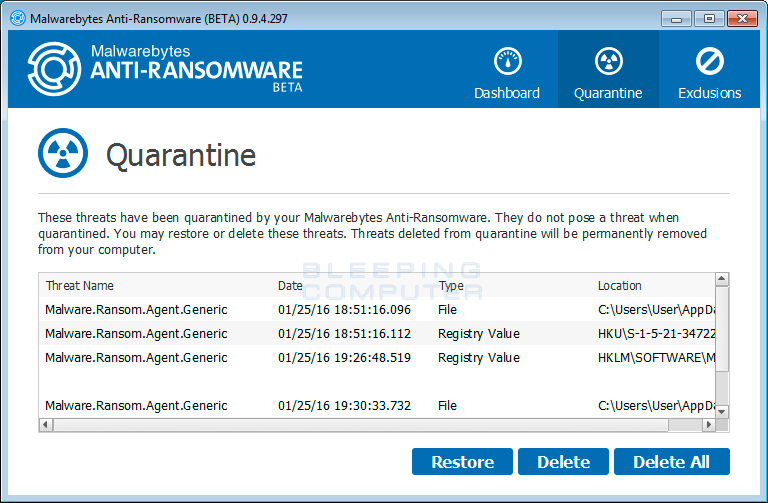Click the Location column header
Screen dimensions: 768x503
[x=620, y=286]
